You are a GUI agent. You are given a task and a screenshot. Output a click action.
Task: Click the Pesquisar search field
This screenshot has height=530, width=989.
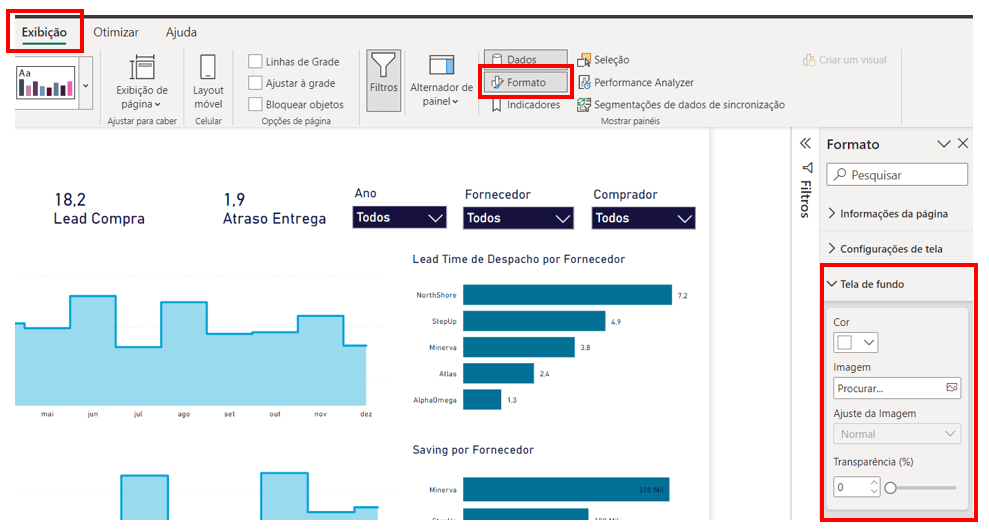point(897,175)
